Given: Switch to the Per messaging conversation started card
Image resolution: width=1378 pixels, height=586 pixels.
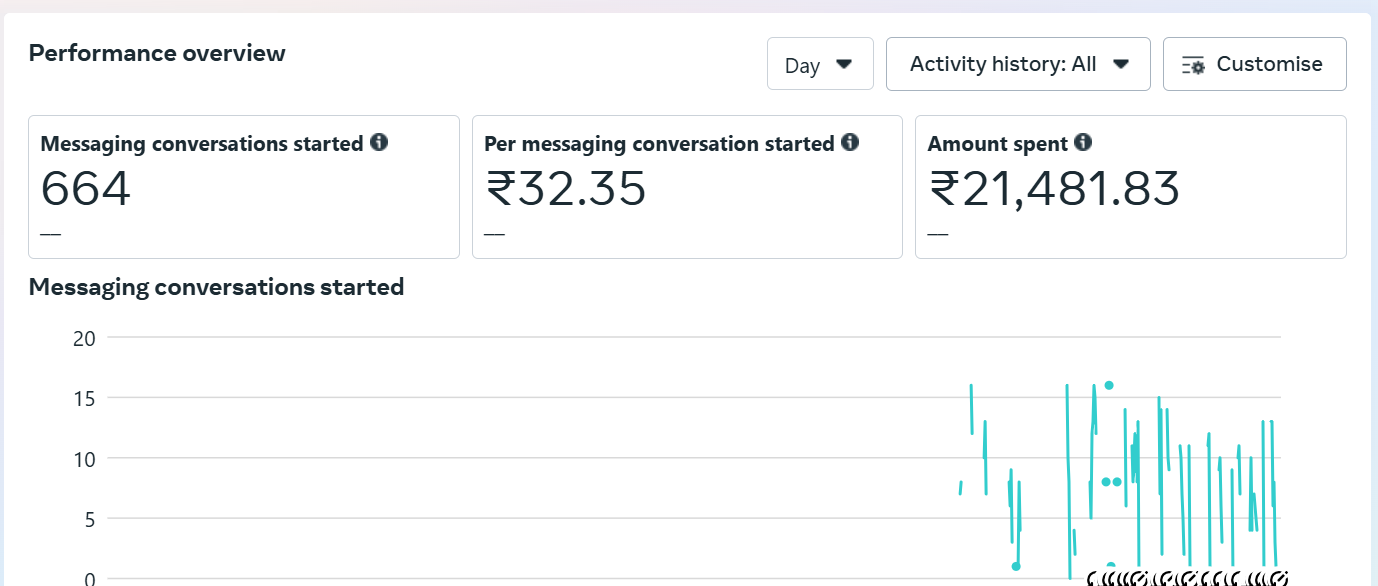Looking at the screenshot, I should pyautogui.click(x=687, y=187).
